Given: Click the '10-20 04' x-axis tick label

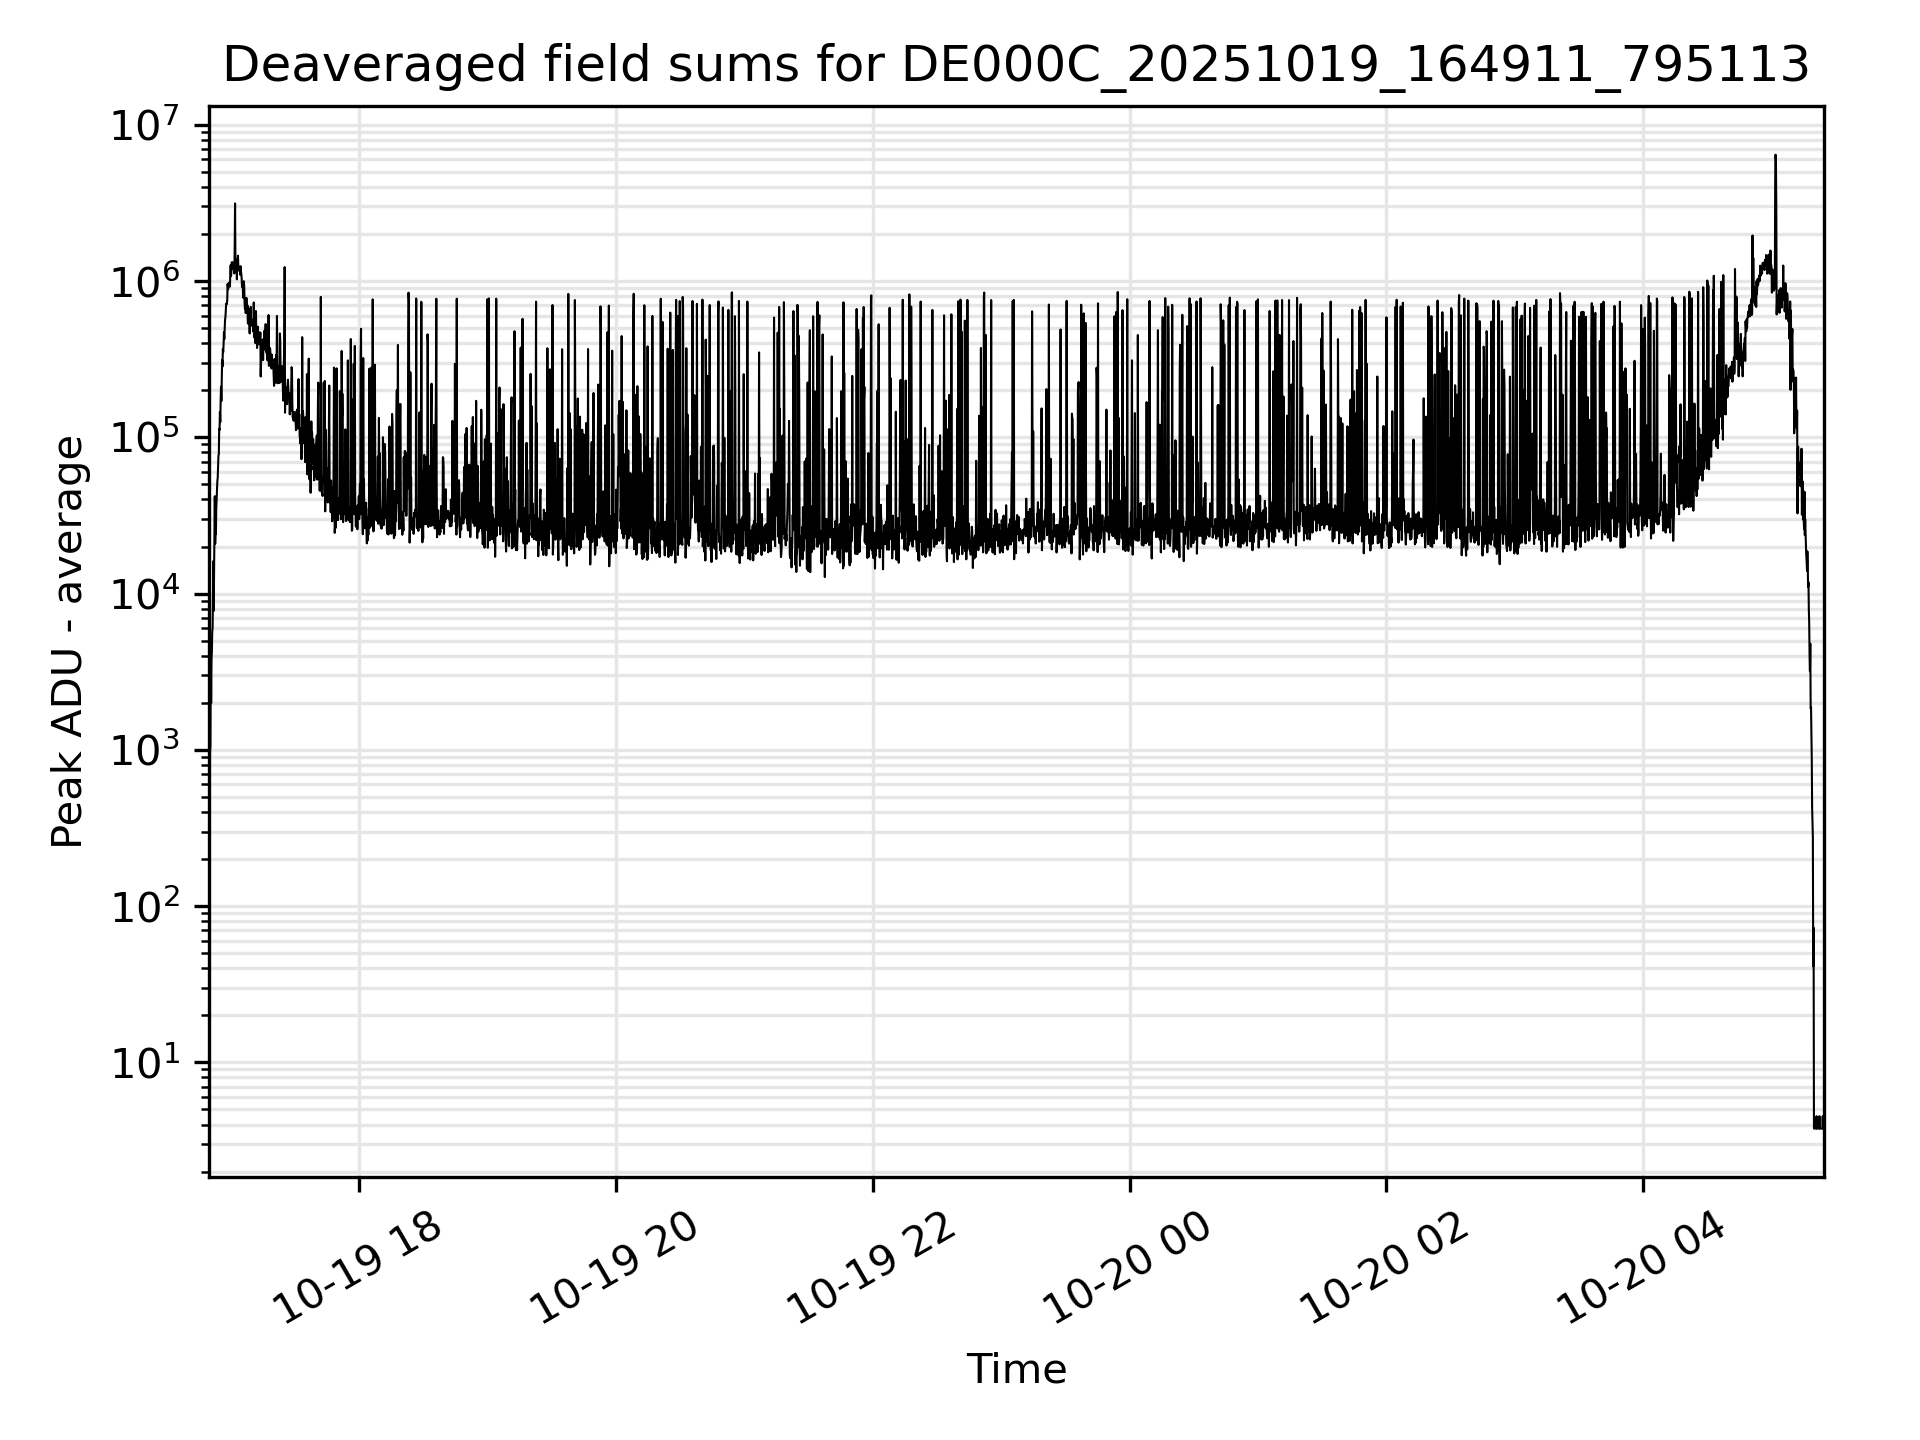Looking at the screenshot, I should point(1641,1269).
